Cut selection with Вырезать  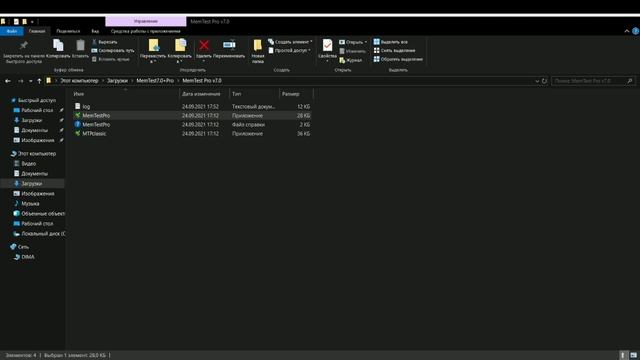click(104, 42)
